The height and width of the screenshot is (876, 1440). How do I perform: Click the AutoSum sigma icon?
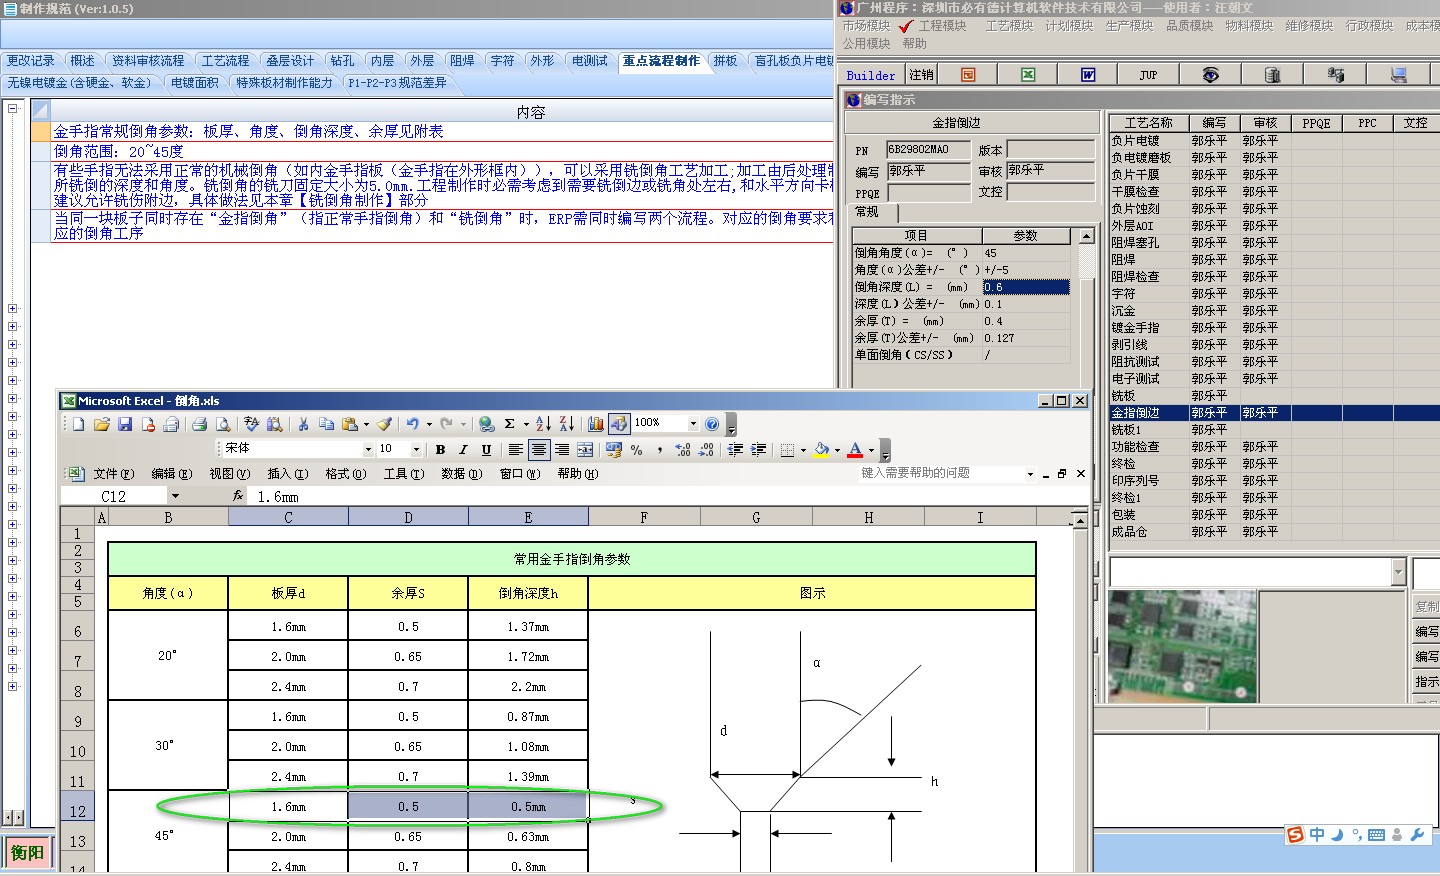510,424
